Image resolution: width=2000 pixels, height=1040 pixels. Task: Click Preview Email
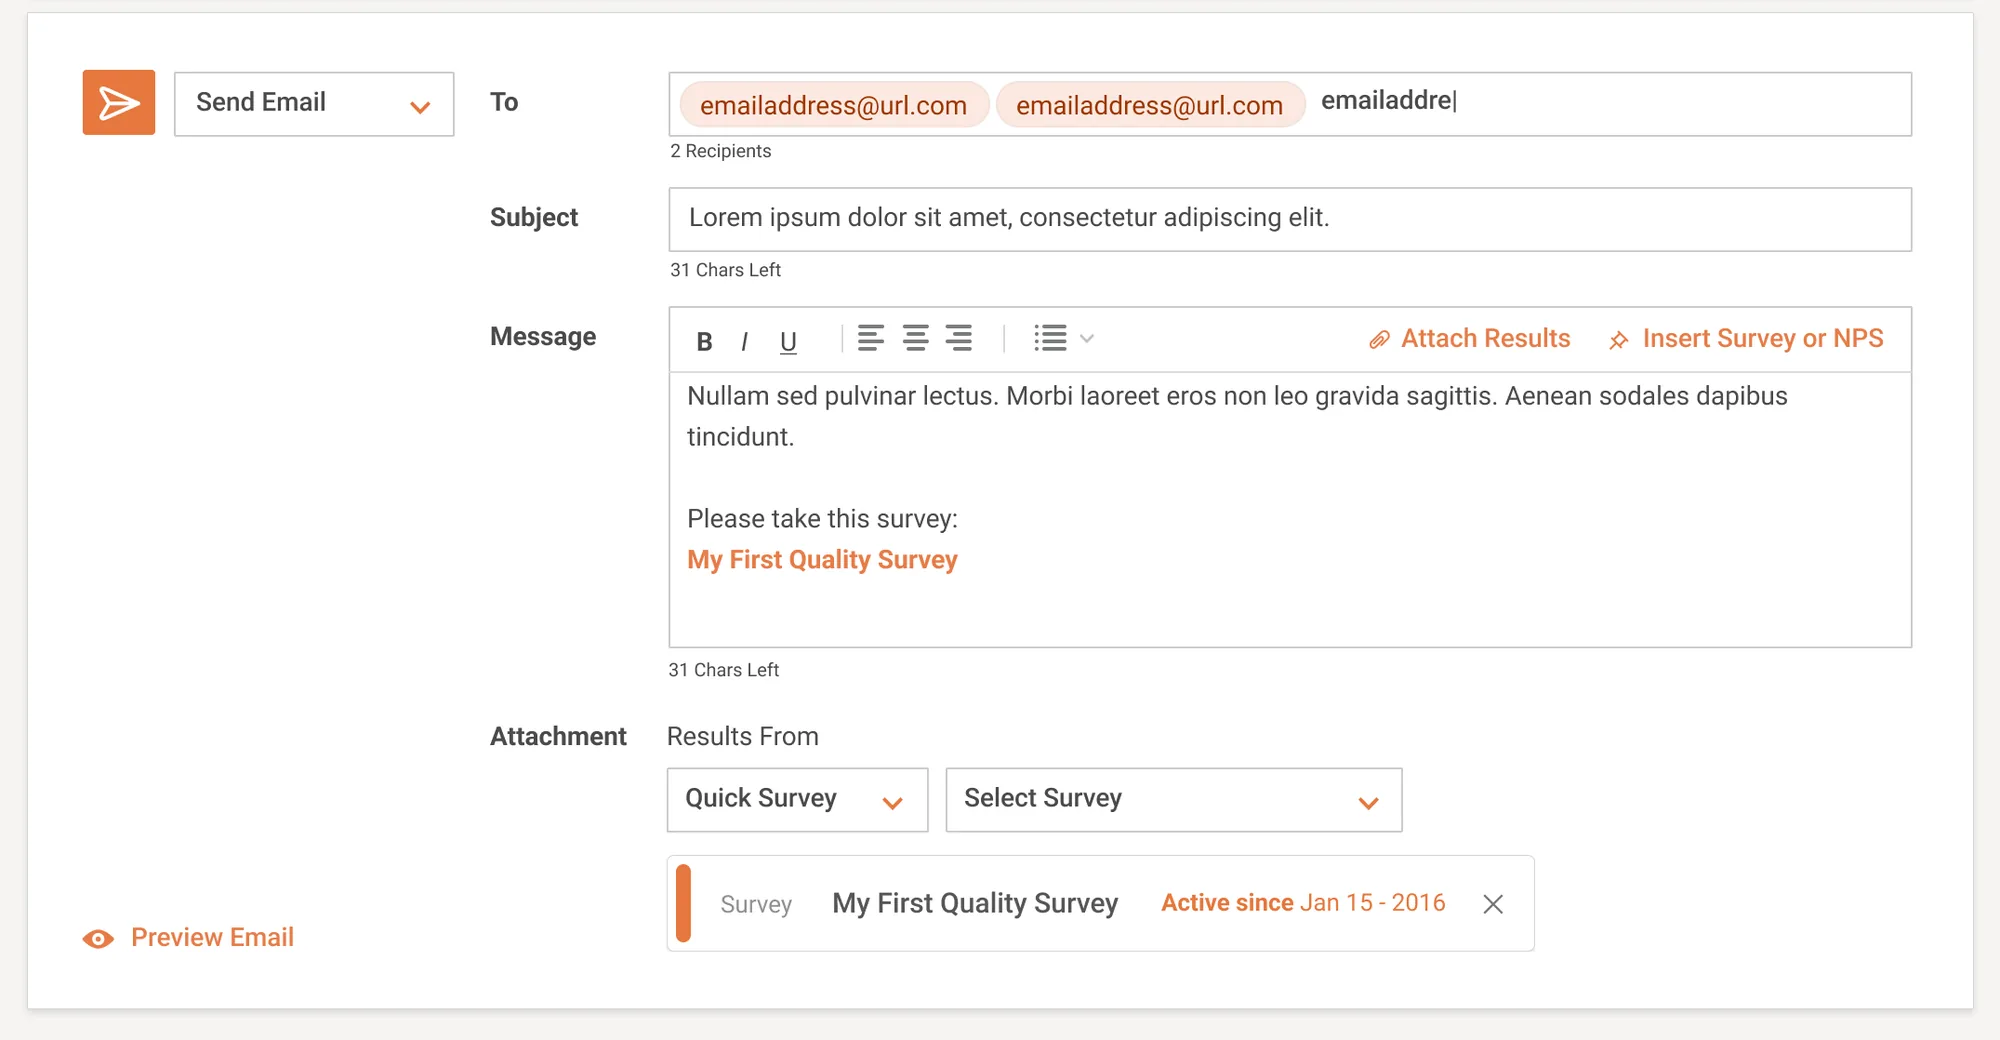click(189, 938)
